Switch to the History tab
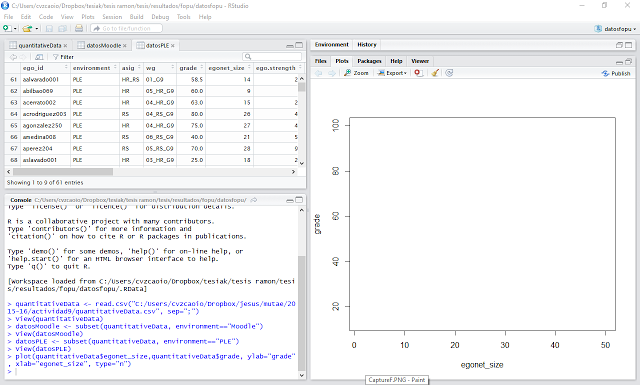Screen dimensions: 640x385 pyautogui.click(x=367, y=45)
